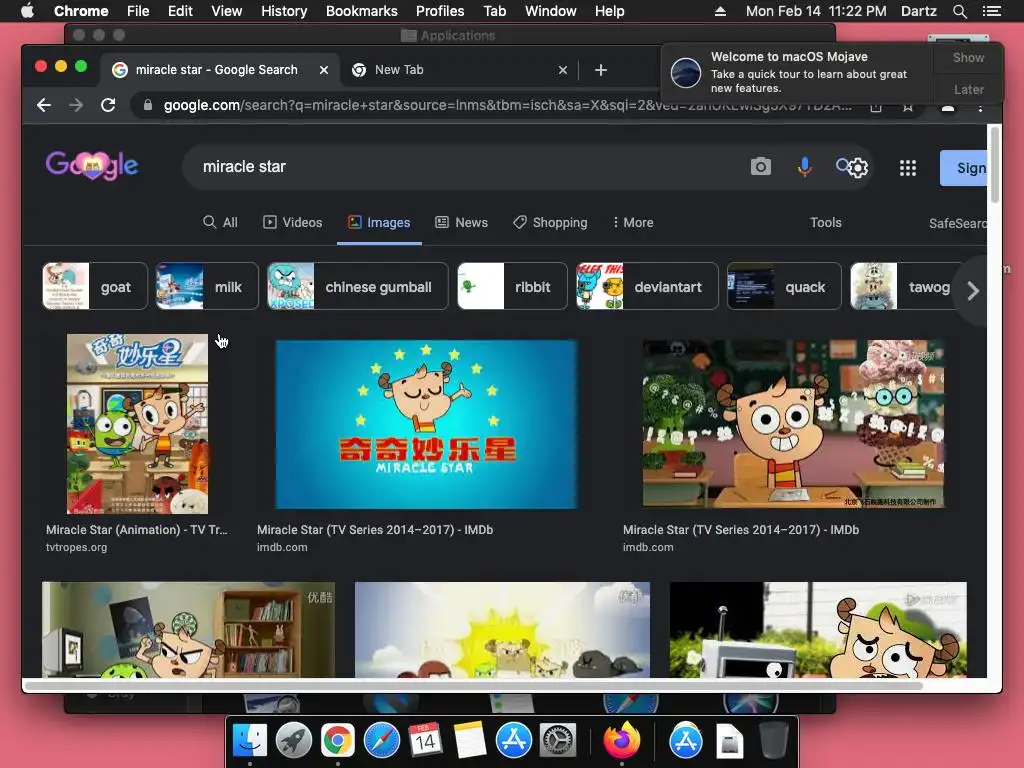Screen dimensions: 1024x768
Task: Select the Images tab
Action: (x=379, y=222)
